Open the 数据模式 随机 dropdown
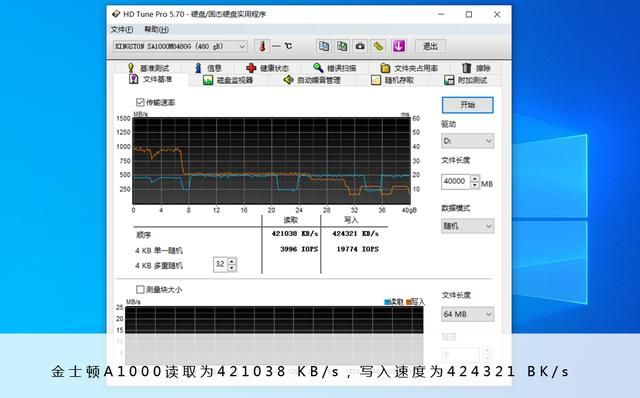The height and width of the screenshot is (398, 640). 467,226
